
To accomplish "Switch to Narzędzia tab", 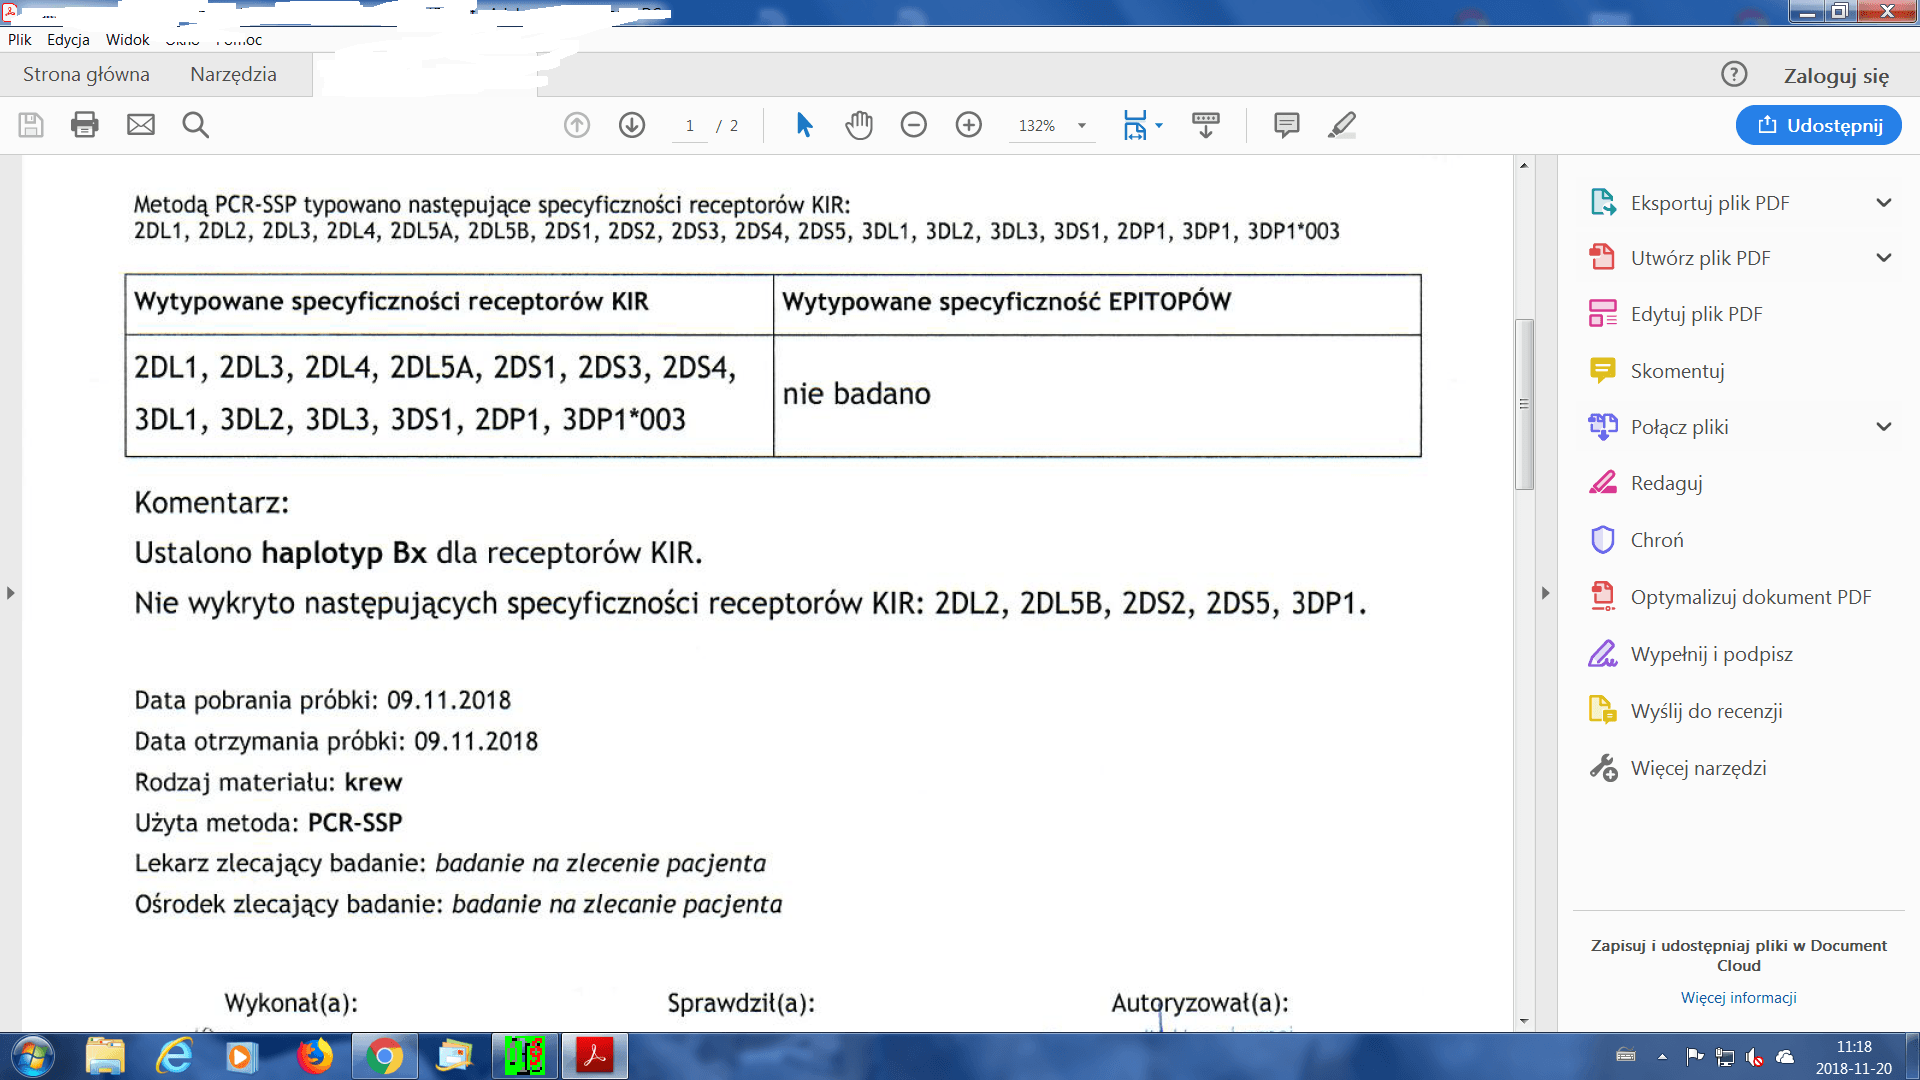I will (x=233, y=75).
